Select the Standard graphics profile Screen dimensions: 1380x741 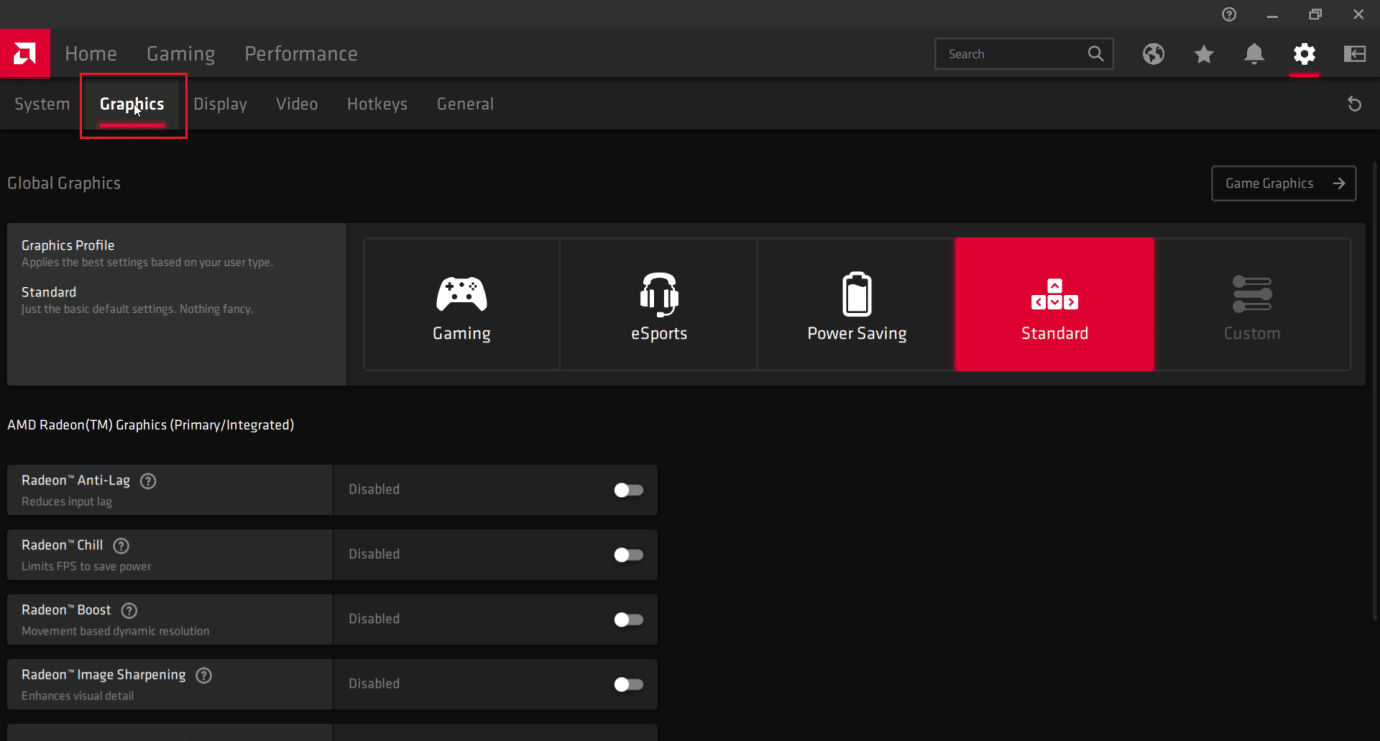(1055, 304)
